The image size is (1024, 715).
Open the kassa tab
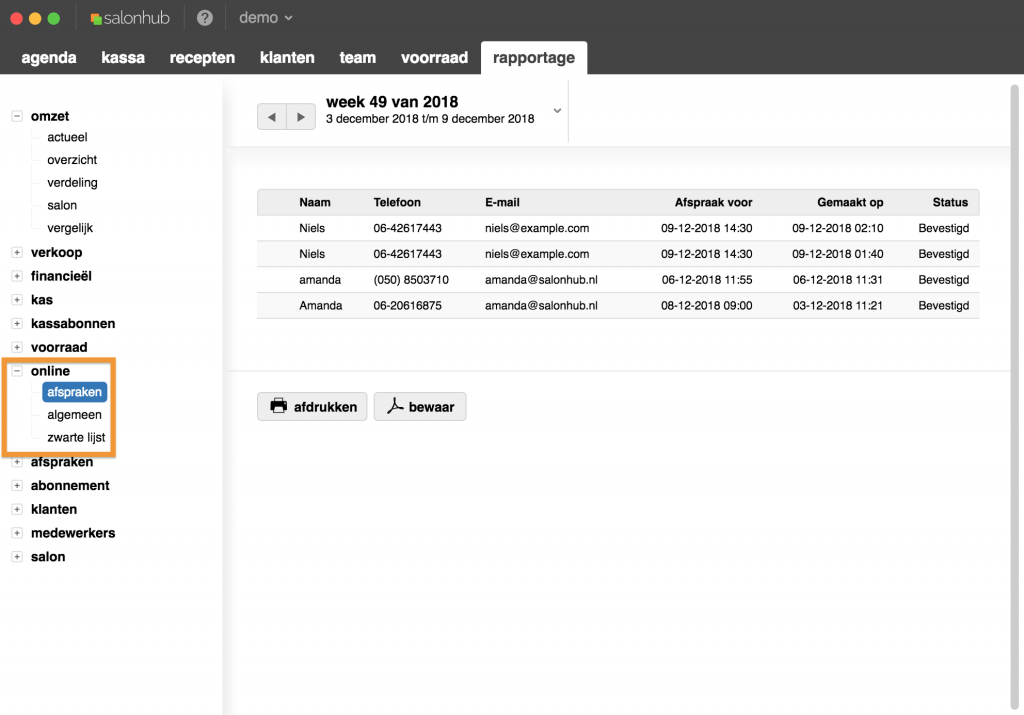pyautogui.click(x=123, y=58)
